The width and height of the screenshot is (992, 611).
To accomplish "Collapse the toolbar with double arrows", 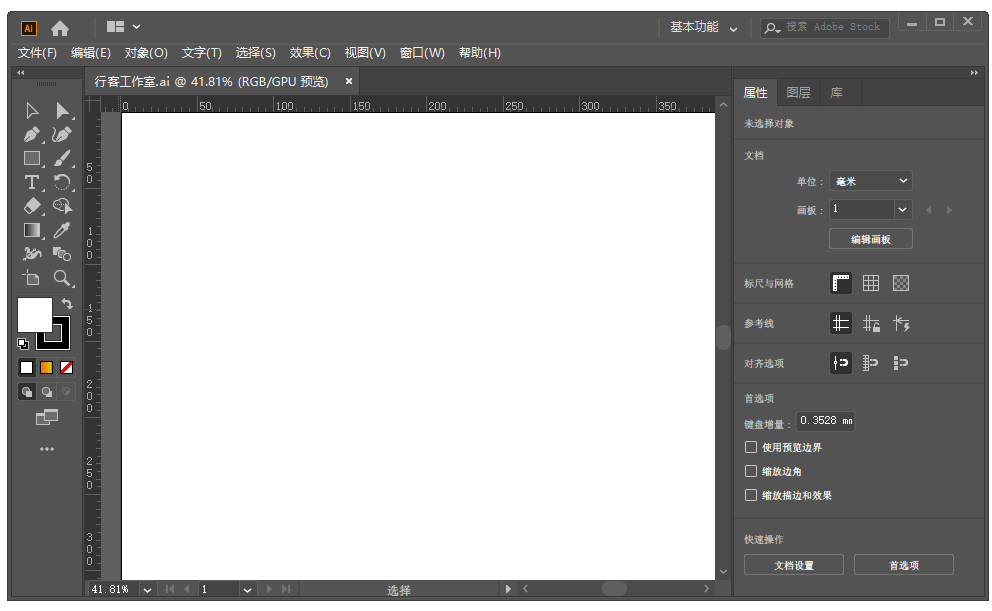I will point(21,73).
